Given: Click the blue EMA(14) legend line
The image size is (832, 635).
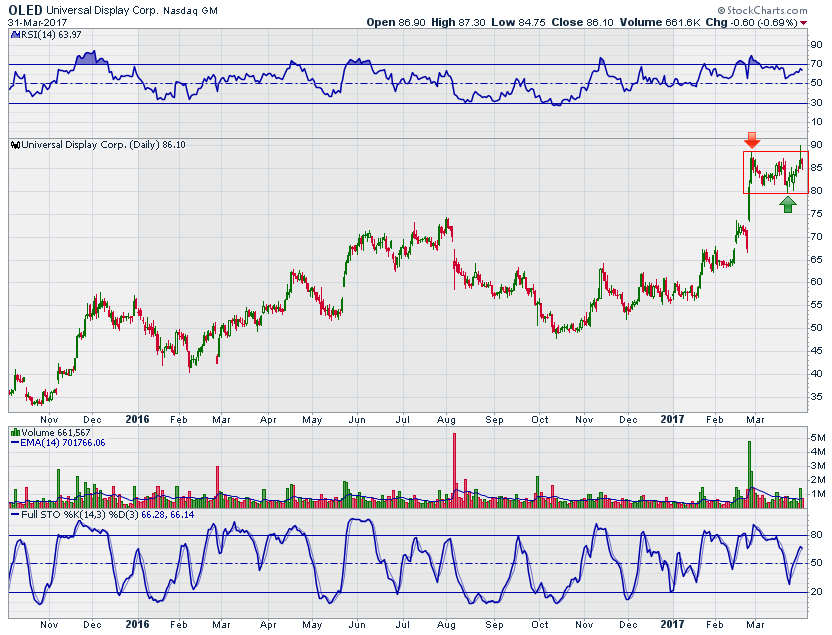Looking at the screenshot, I should point(14,441).
